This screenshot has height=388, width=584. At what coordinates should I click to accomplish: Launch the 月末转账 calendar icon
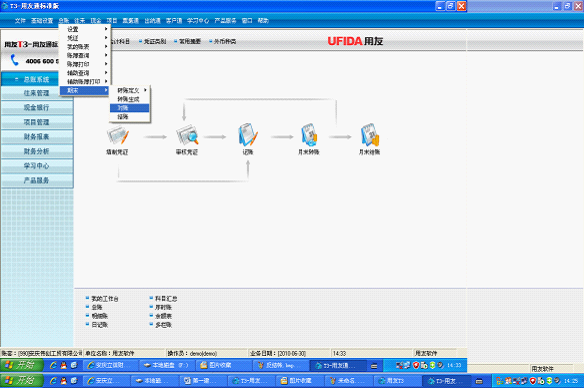point(309,135)
